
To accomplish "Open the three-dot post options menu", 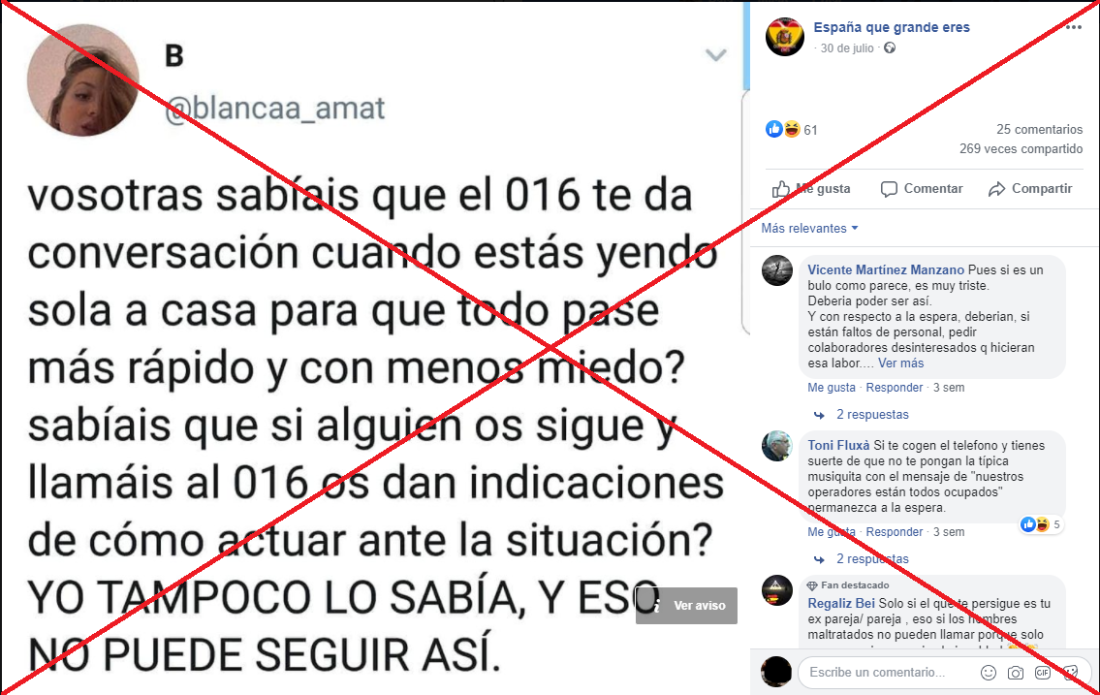I will coord(1073,27).
